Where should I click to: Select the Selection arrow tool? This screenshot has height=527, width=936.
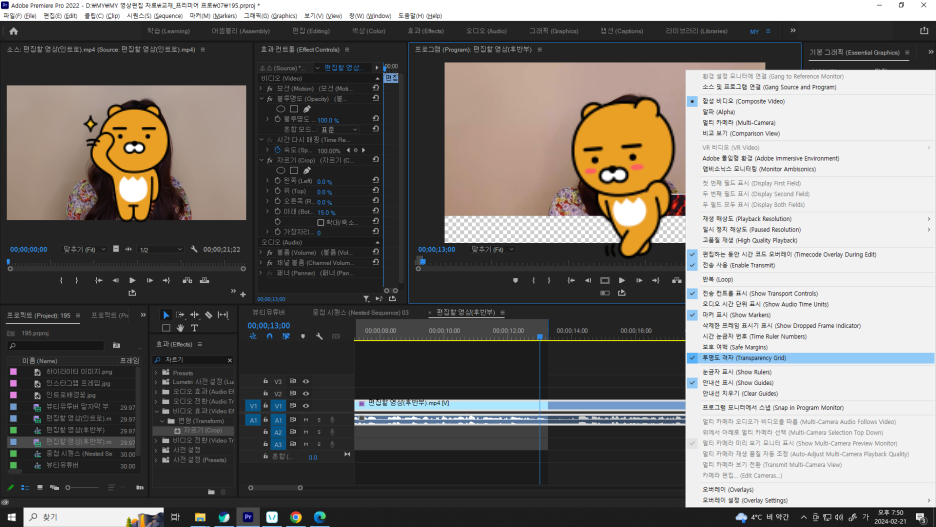click(166, 315)
